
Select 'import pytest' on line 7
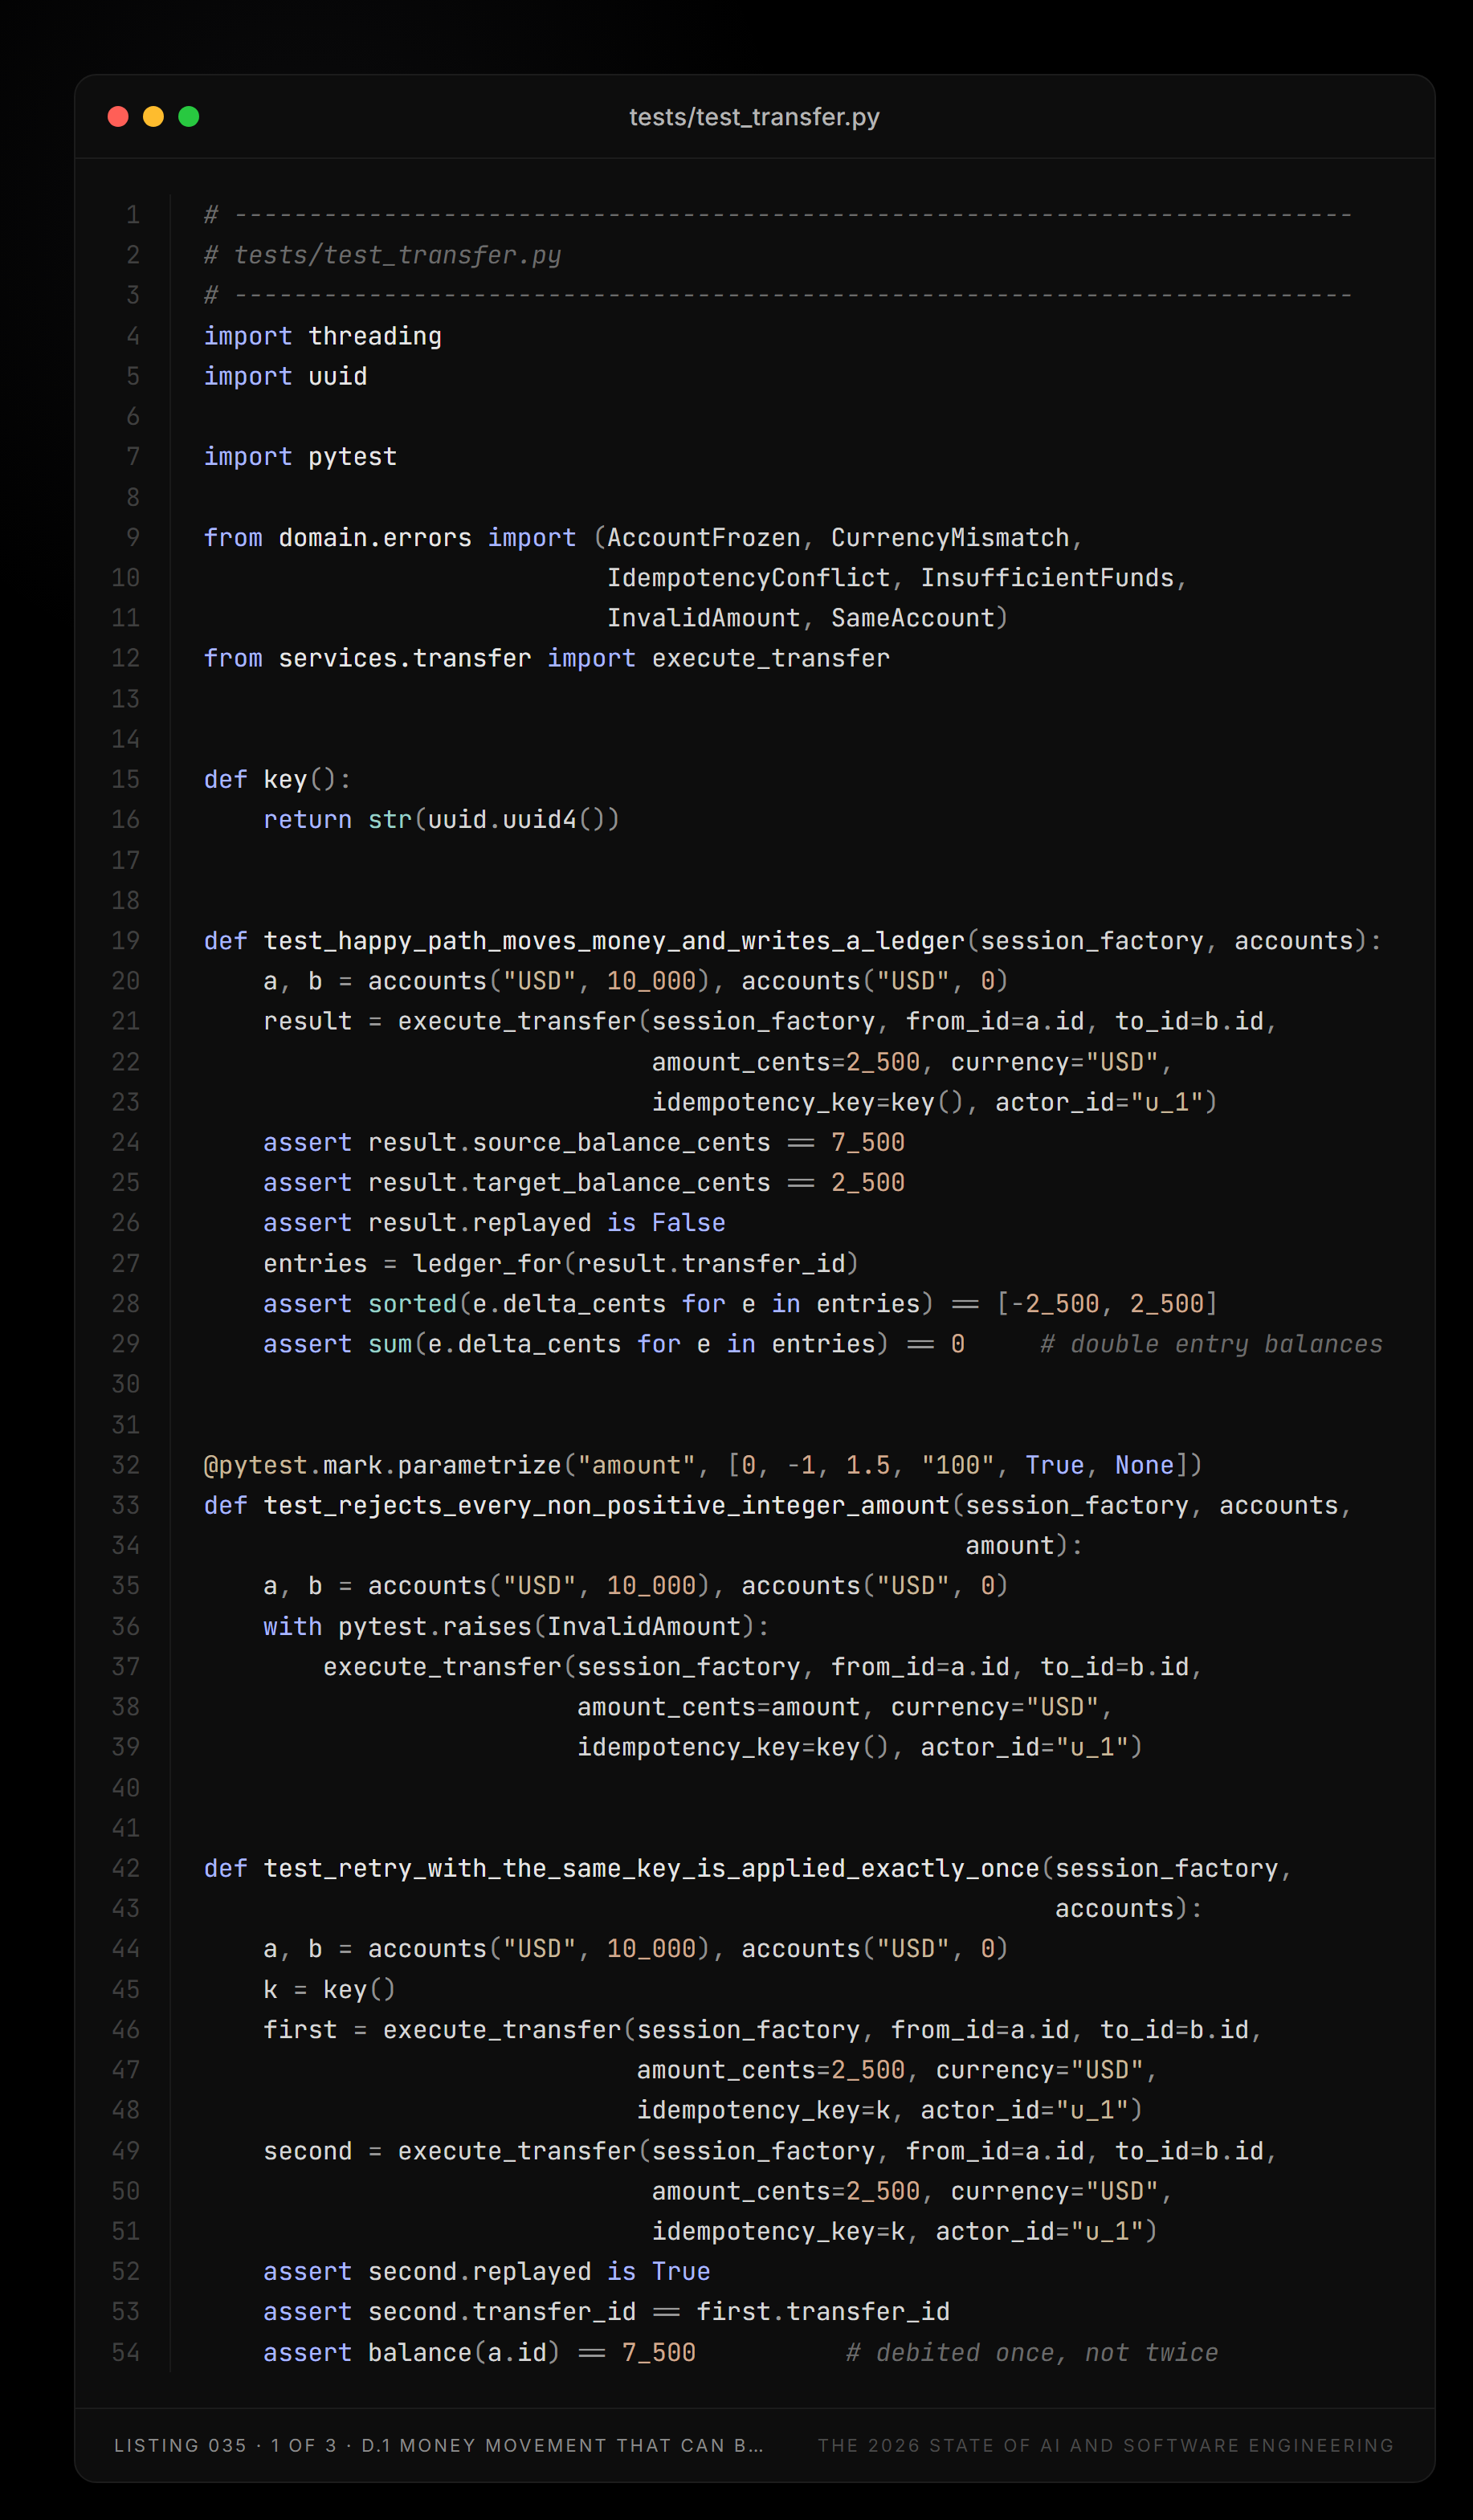coord(300,457)
